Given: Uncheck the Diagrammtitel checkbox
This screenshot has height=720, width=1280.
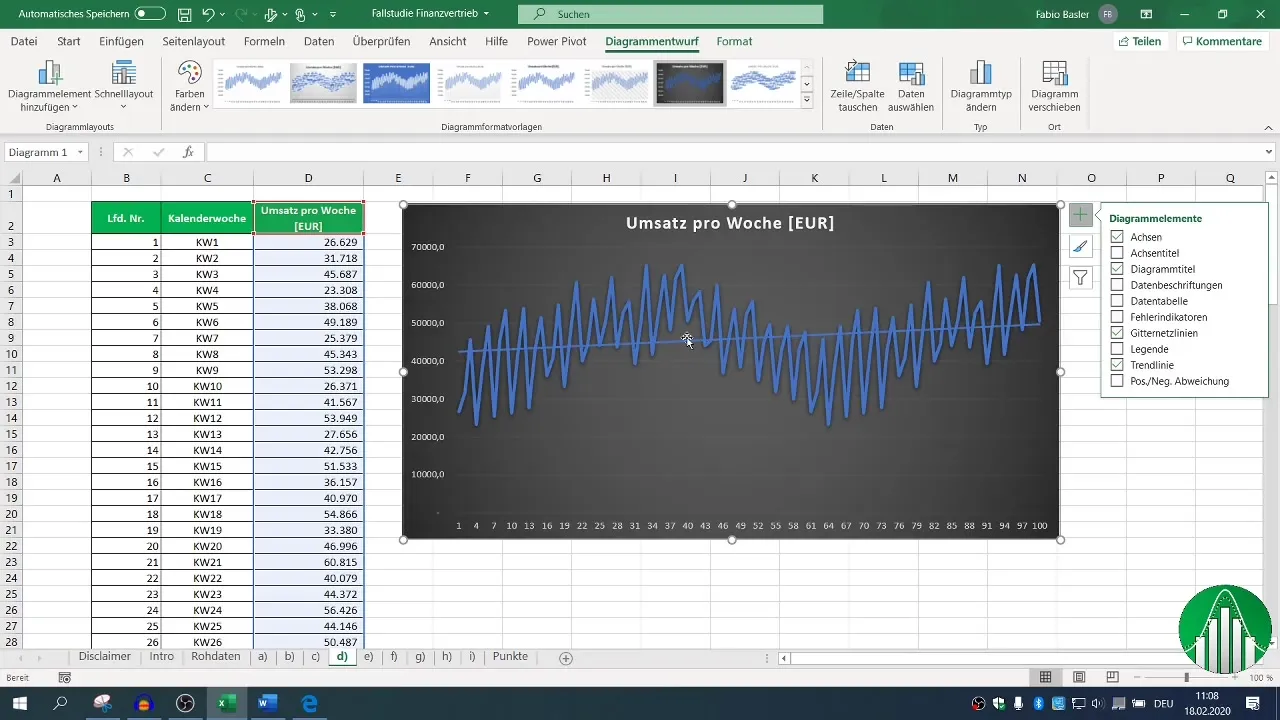Looking at the screenshot, I should pos(1117,269).
